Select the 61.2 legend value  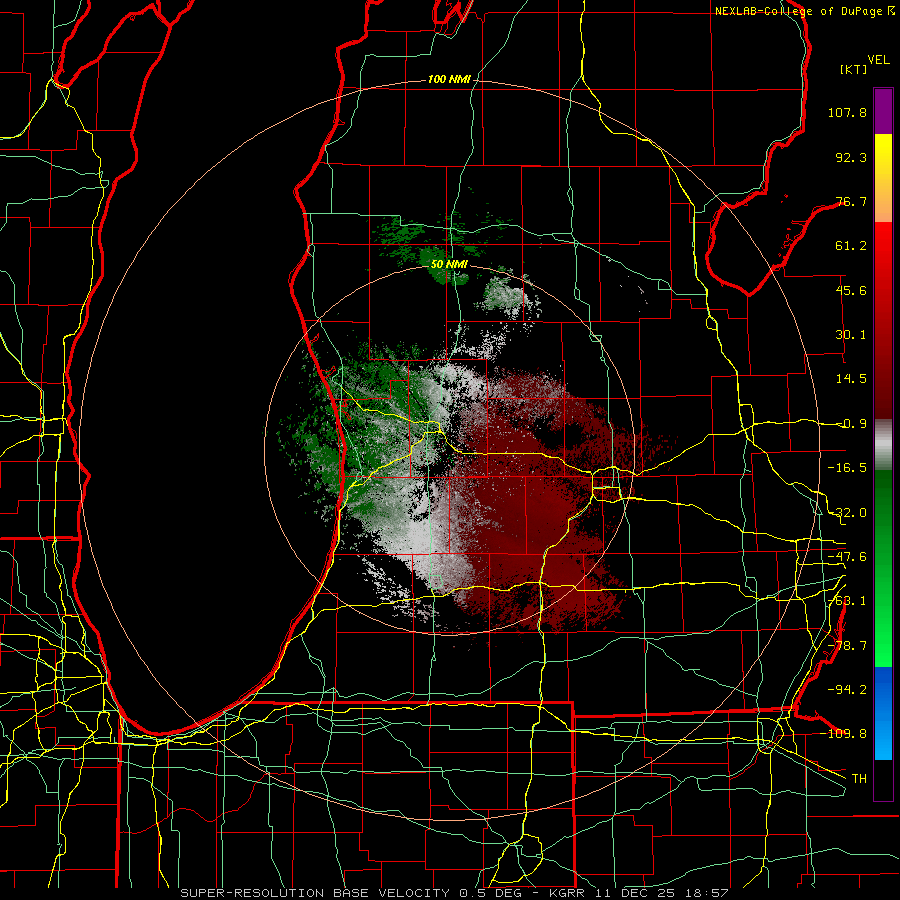851,246
